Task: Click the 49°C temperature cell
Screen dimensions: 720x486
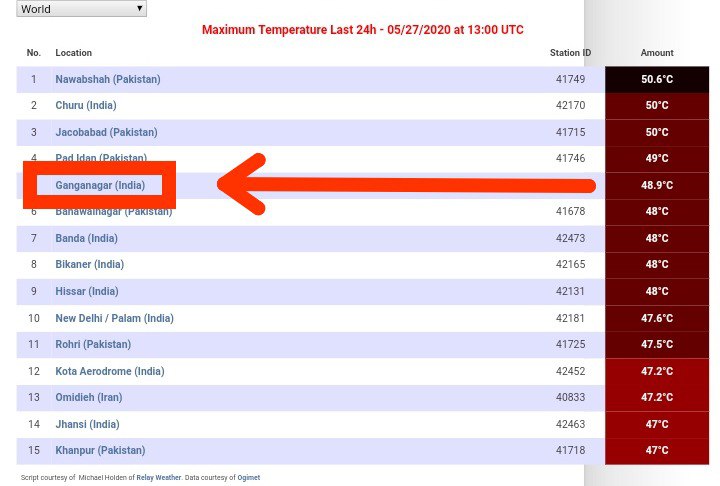Action: [657, 159]
